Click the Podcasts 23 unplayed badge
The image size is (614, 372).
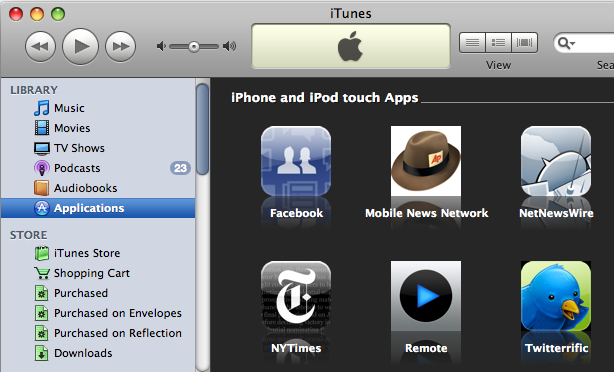(x=180, y=168)
